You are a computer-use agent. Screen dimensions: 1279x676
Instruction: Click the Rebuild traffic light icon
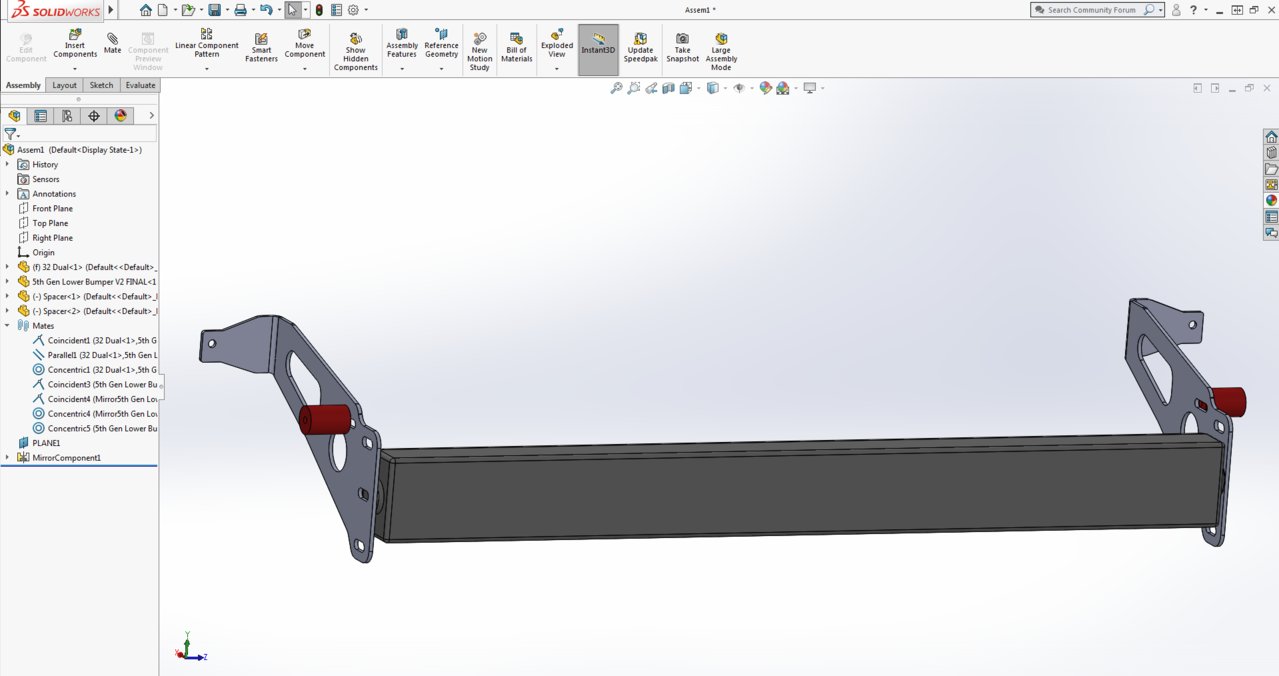(319, 10)
